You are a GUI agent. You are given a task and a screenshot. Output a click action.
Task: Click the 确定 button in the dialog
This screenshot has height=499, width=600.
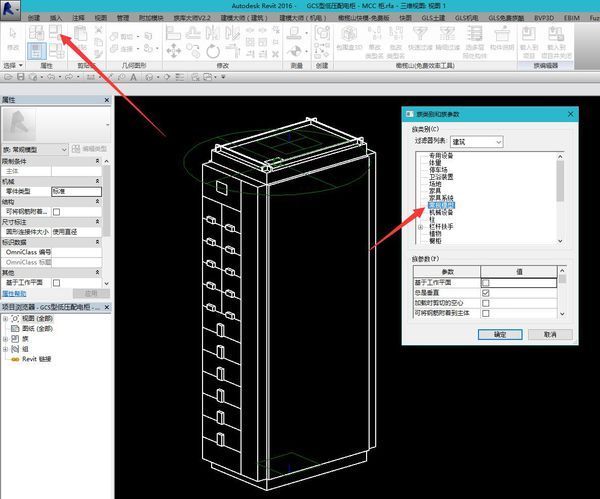pos(500,335)
